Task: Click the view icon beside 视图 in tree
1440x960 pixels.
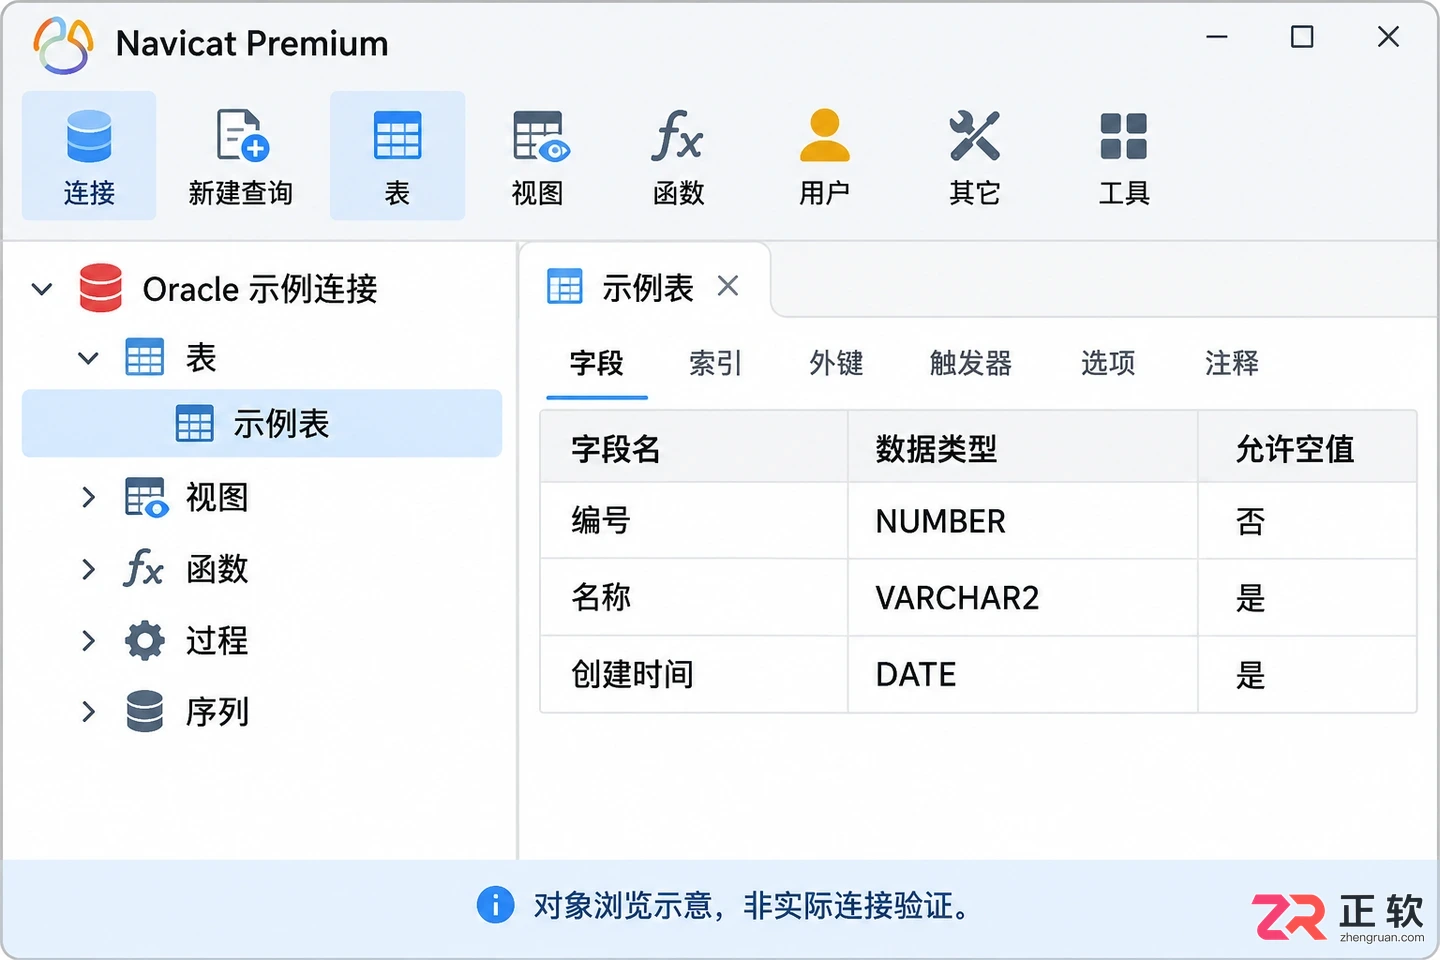Action: [146, 497]
